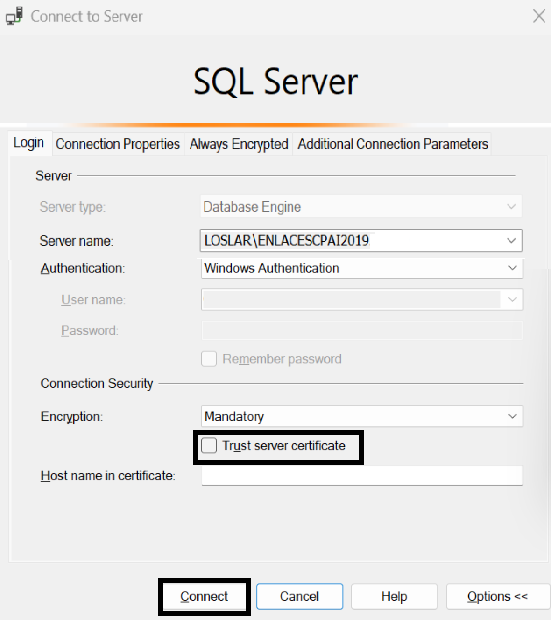Tick the Remember password checkbox
This screenshot has width=551, height=620.
pos(209,359)
